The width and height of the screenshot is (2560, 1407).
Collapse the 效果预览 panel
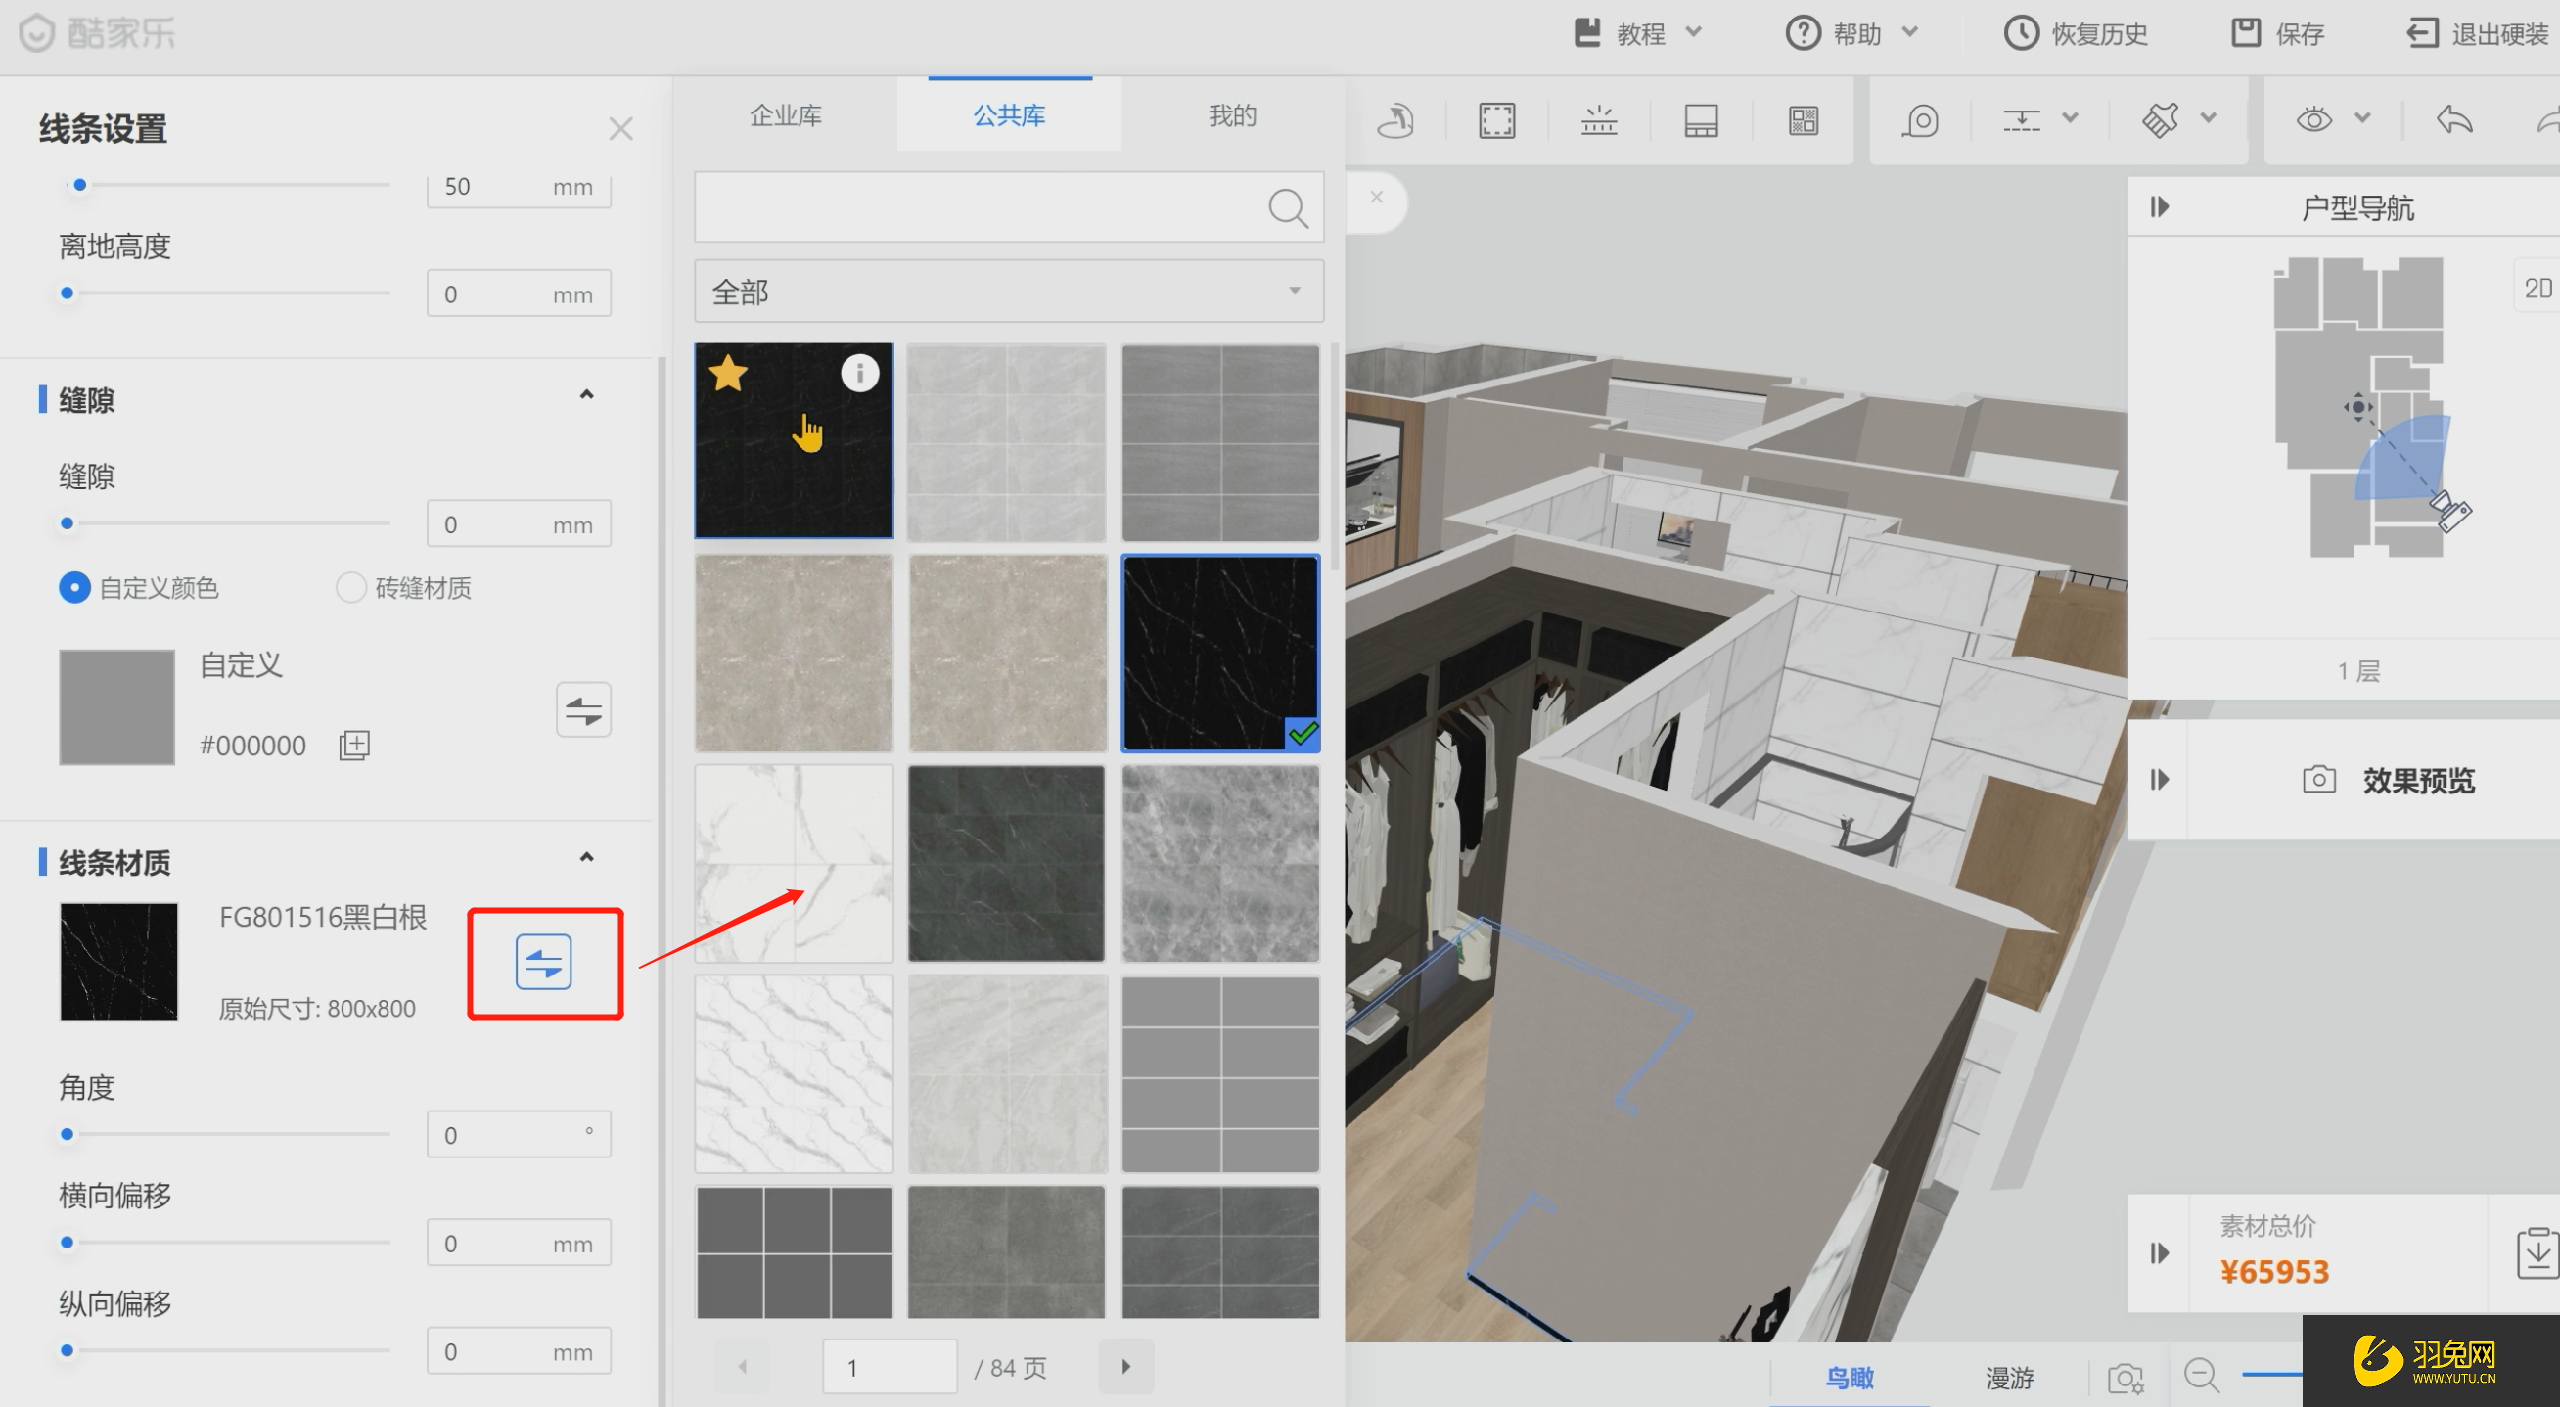(2160, 779)
